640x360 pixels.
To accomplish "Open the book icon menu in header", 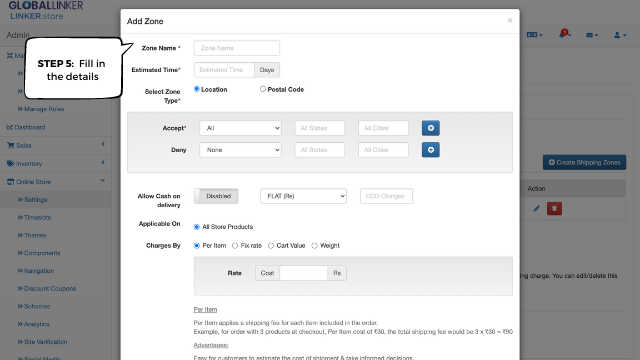I will [x=535, y=35].
